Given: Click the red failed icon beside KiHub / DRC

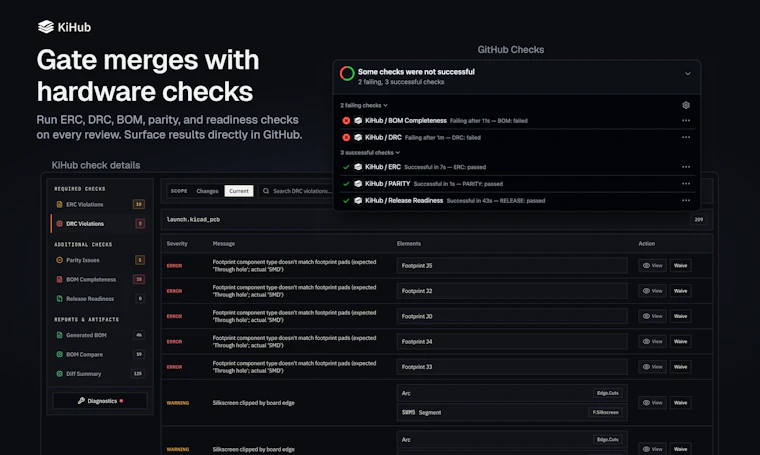Looking at the screenshot, I should pyautogui.click(x=346, y=137).
